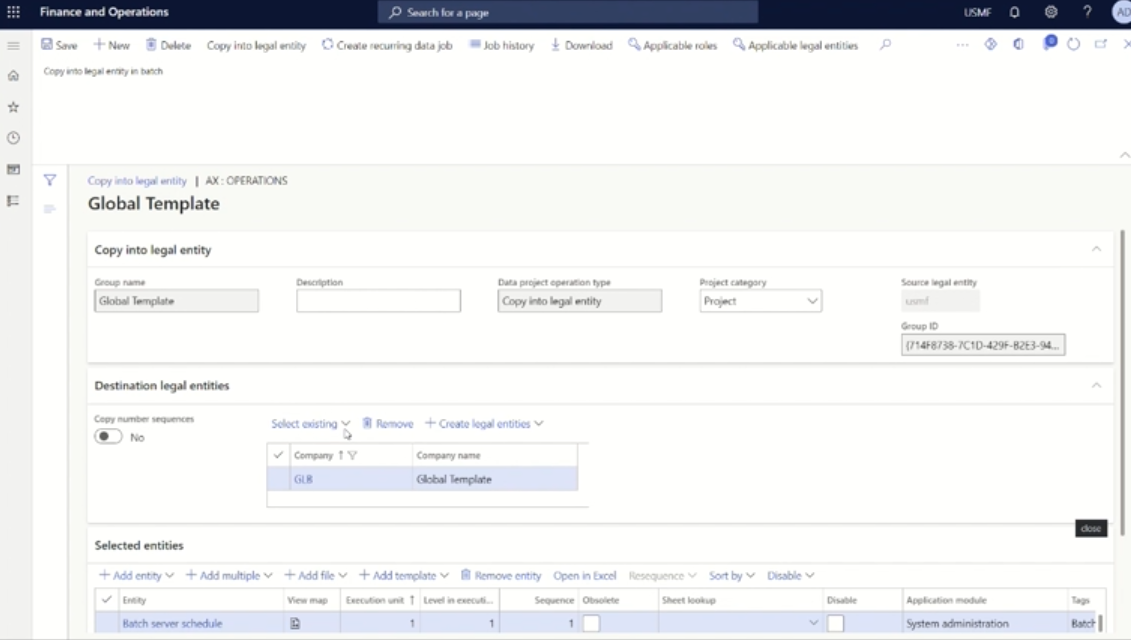Screen dimensions: 1131x640
Task: Open the Home icon in left sidebar
Action: click(x=13, y=76)
